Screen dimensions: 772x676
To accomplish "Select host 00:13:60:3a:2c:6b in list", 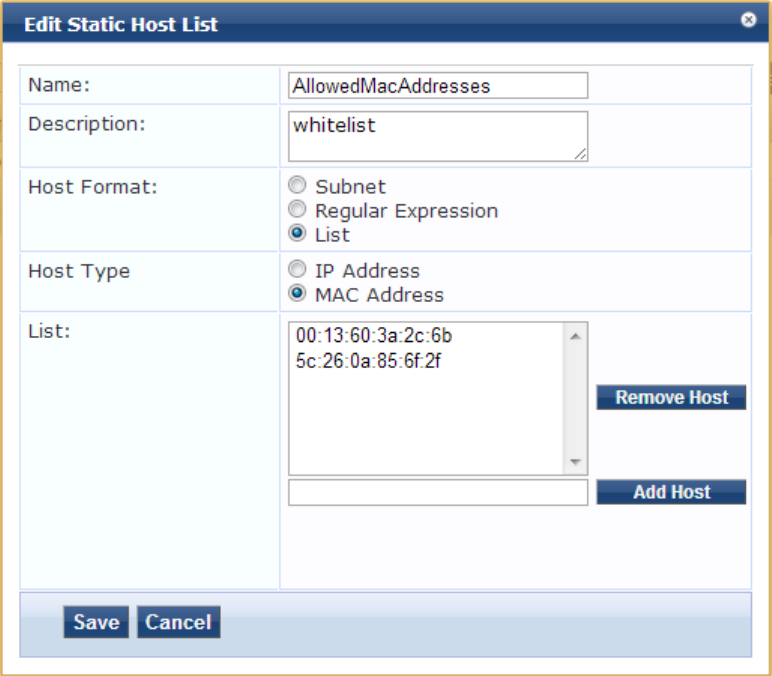I will tap(374, 336).
